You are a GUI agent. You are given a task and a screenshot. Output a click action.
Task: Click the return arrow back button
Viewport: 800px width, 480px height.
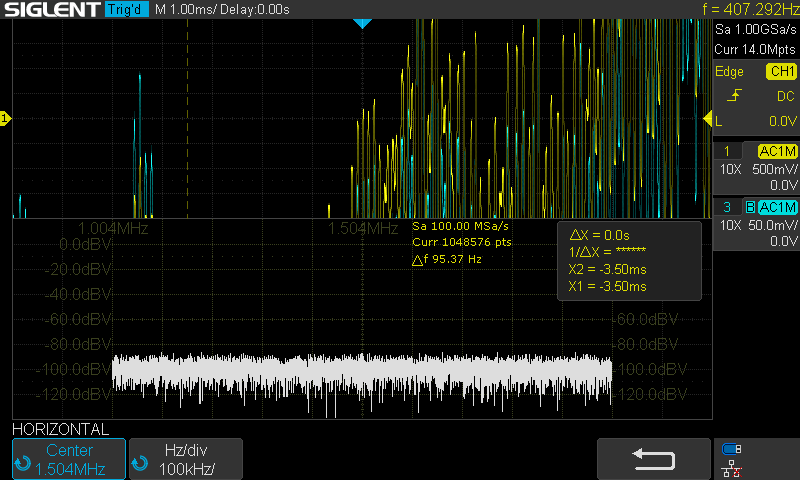click(x=654, y=459)
